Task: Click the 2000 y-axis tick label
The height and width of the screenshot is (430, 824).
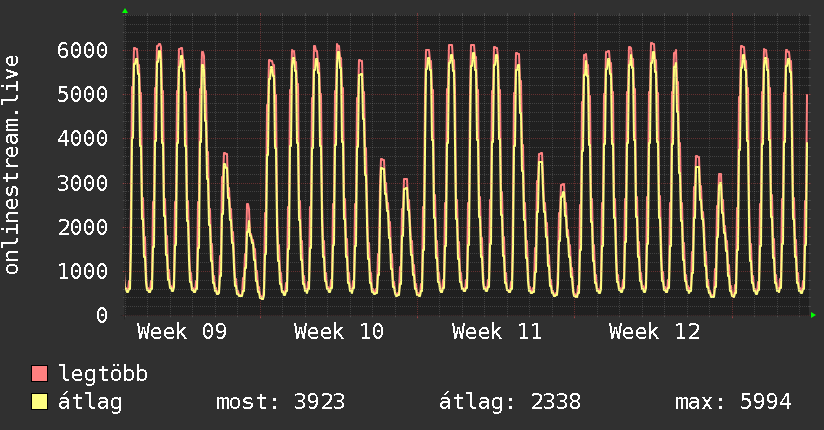Action: [x=82, y=227]
